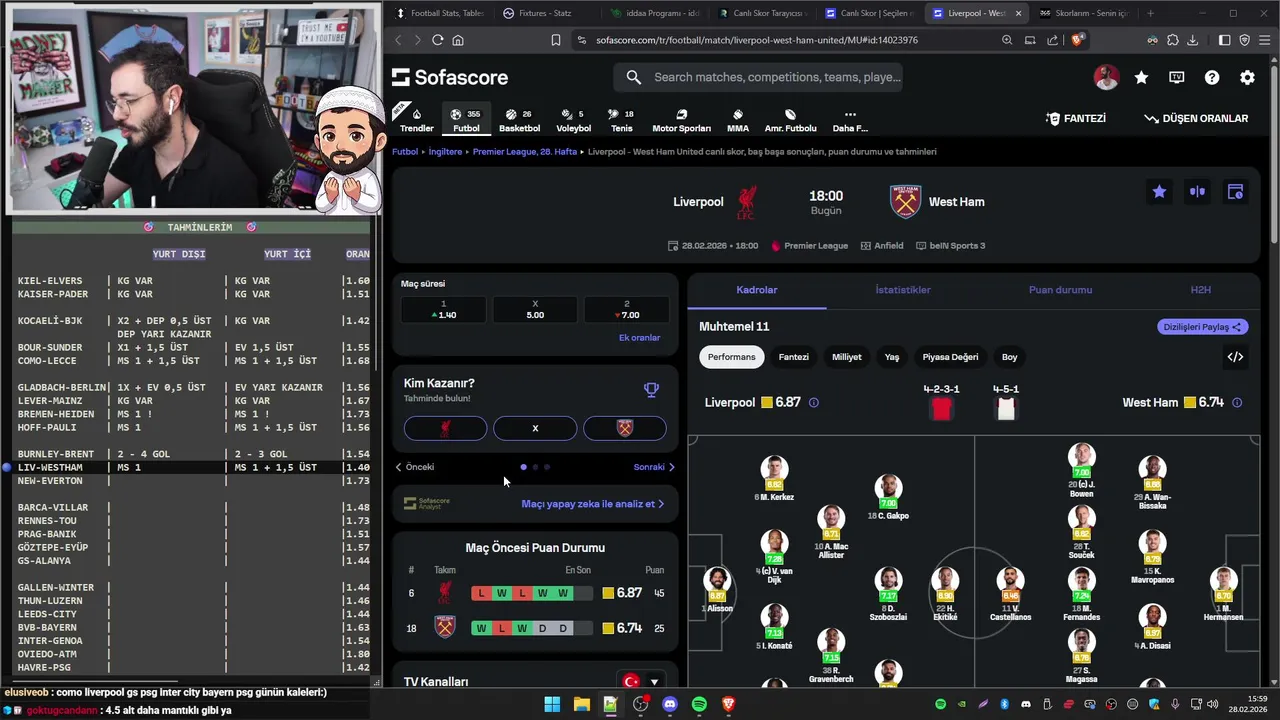Viewport: 1280px width, 720px height.
Task: Select Futbol sport category
Action: click(x=466, y=120)
